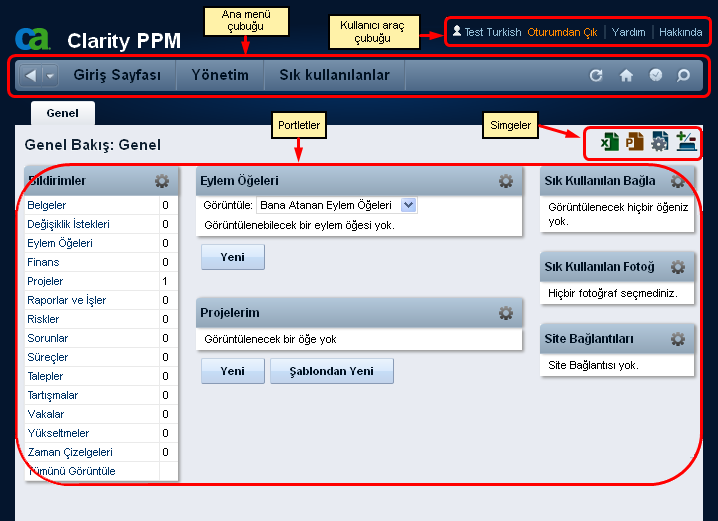Open Vakalar notifications link
The height and width of the screenshot is (521, 718).
pyautogui.click(x=45, y=414)
